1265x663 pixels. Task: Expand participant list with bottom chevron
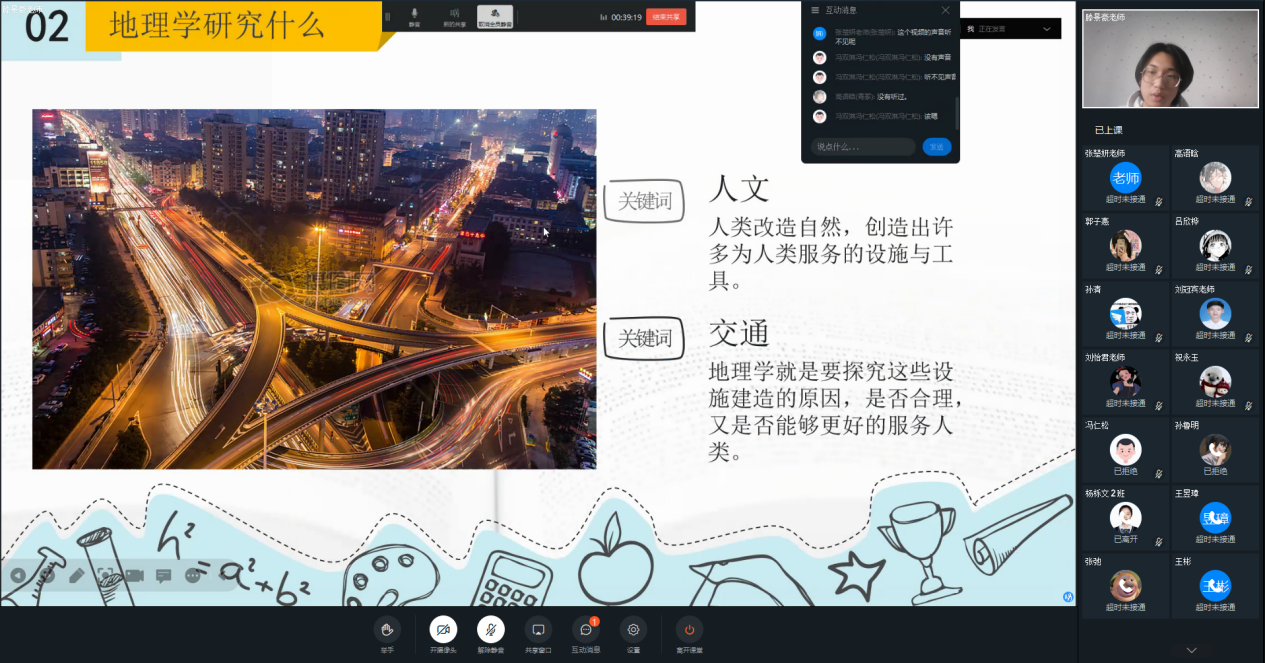(1191, 650)
